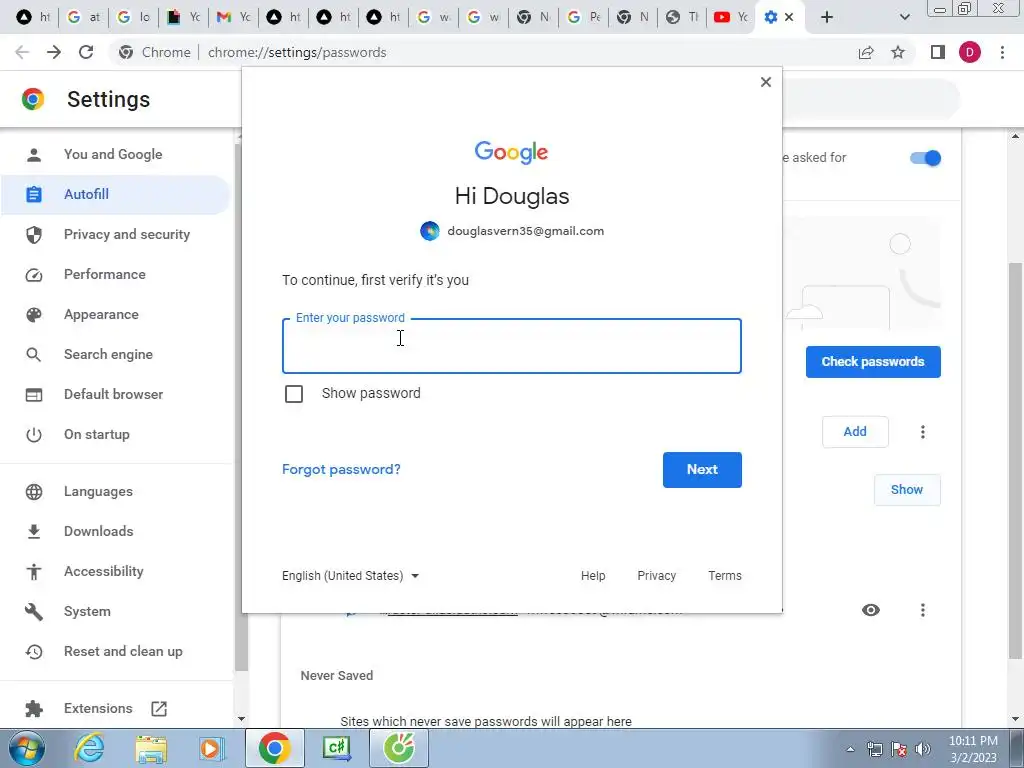Open the Help link in the dialog

pyautogui.click(x=593, y=576)
